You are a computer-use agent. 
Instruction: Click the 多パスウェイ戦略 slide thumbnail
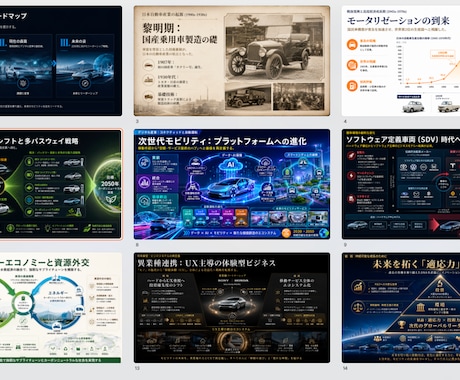click(x=61, y=184)
